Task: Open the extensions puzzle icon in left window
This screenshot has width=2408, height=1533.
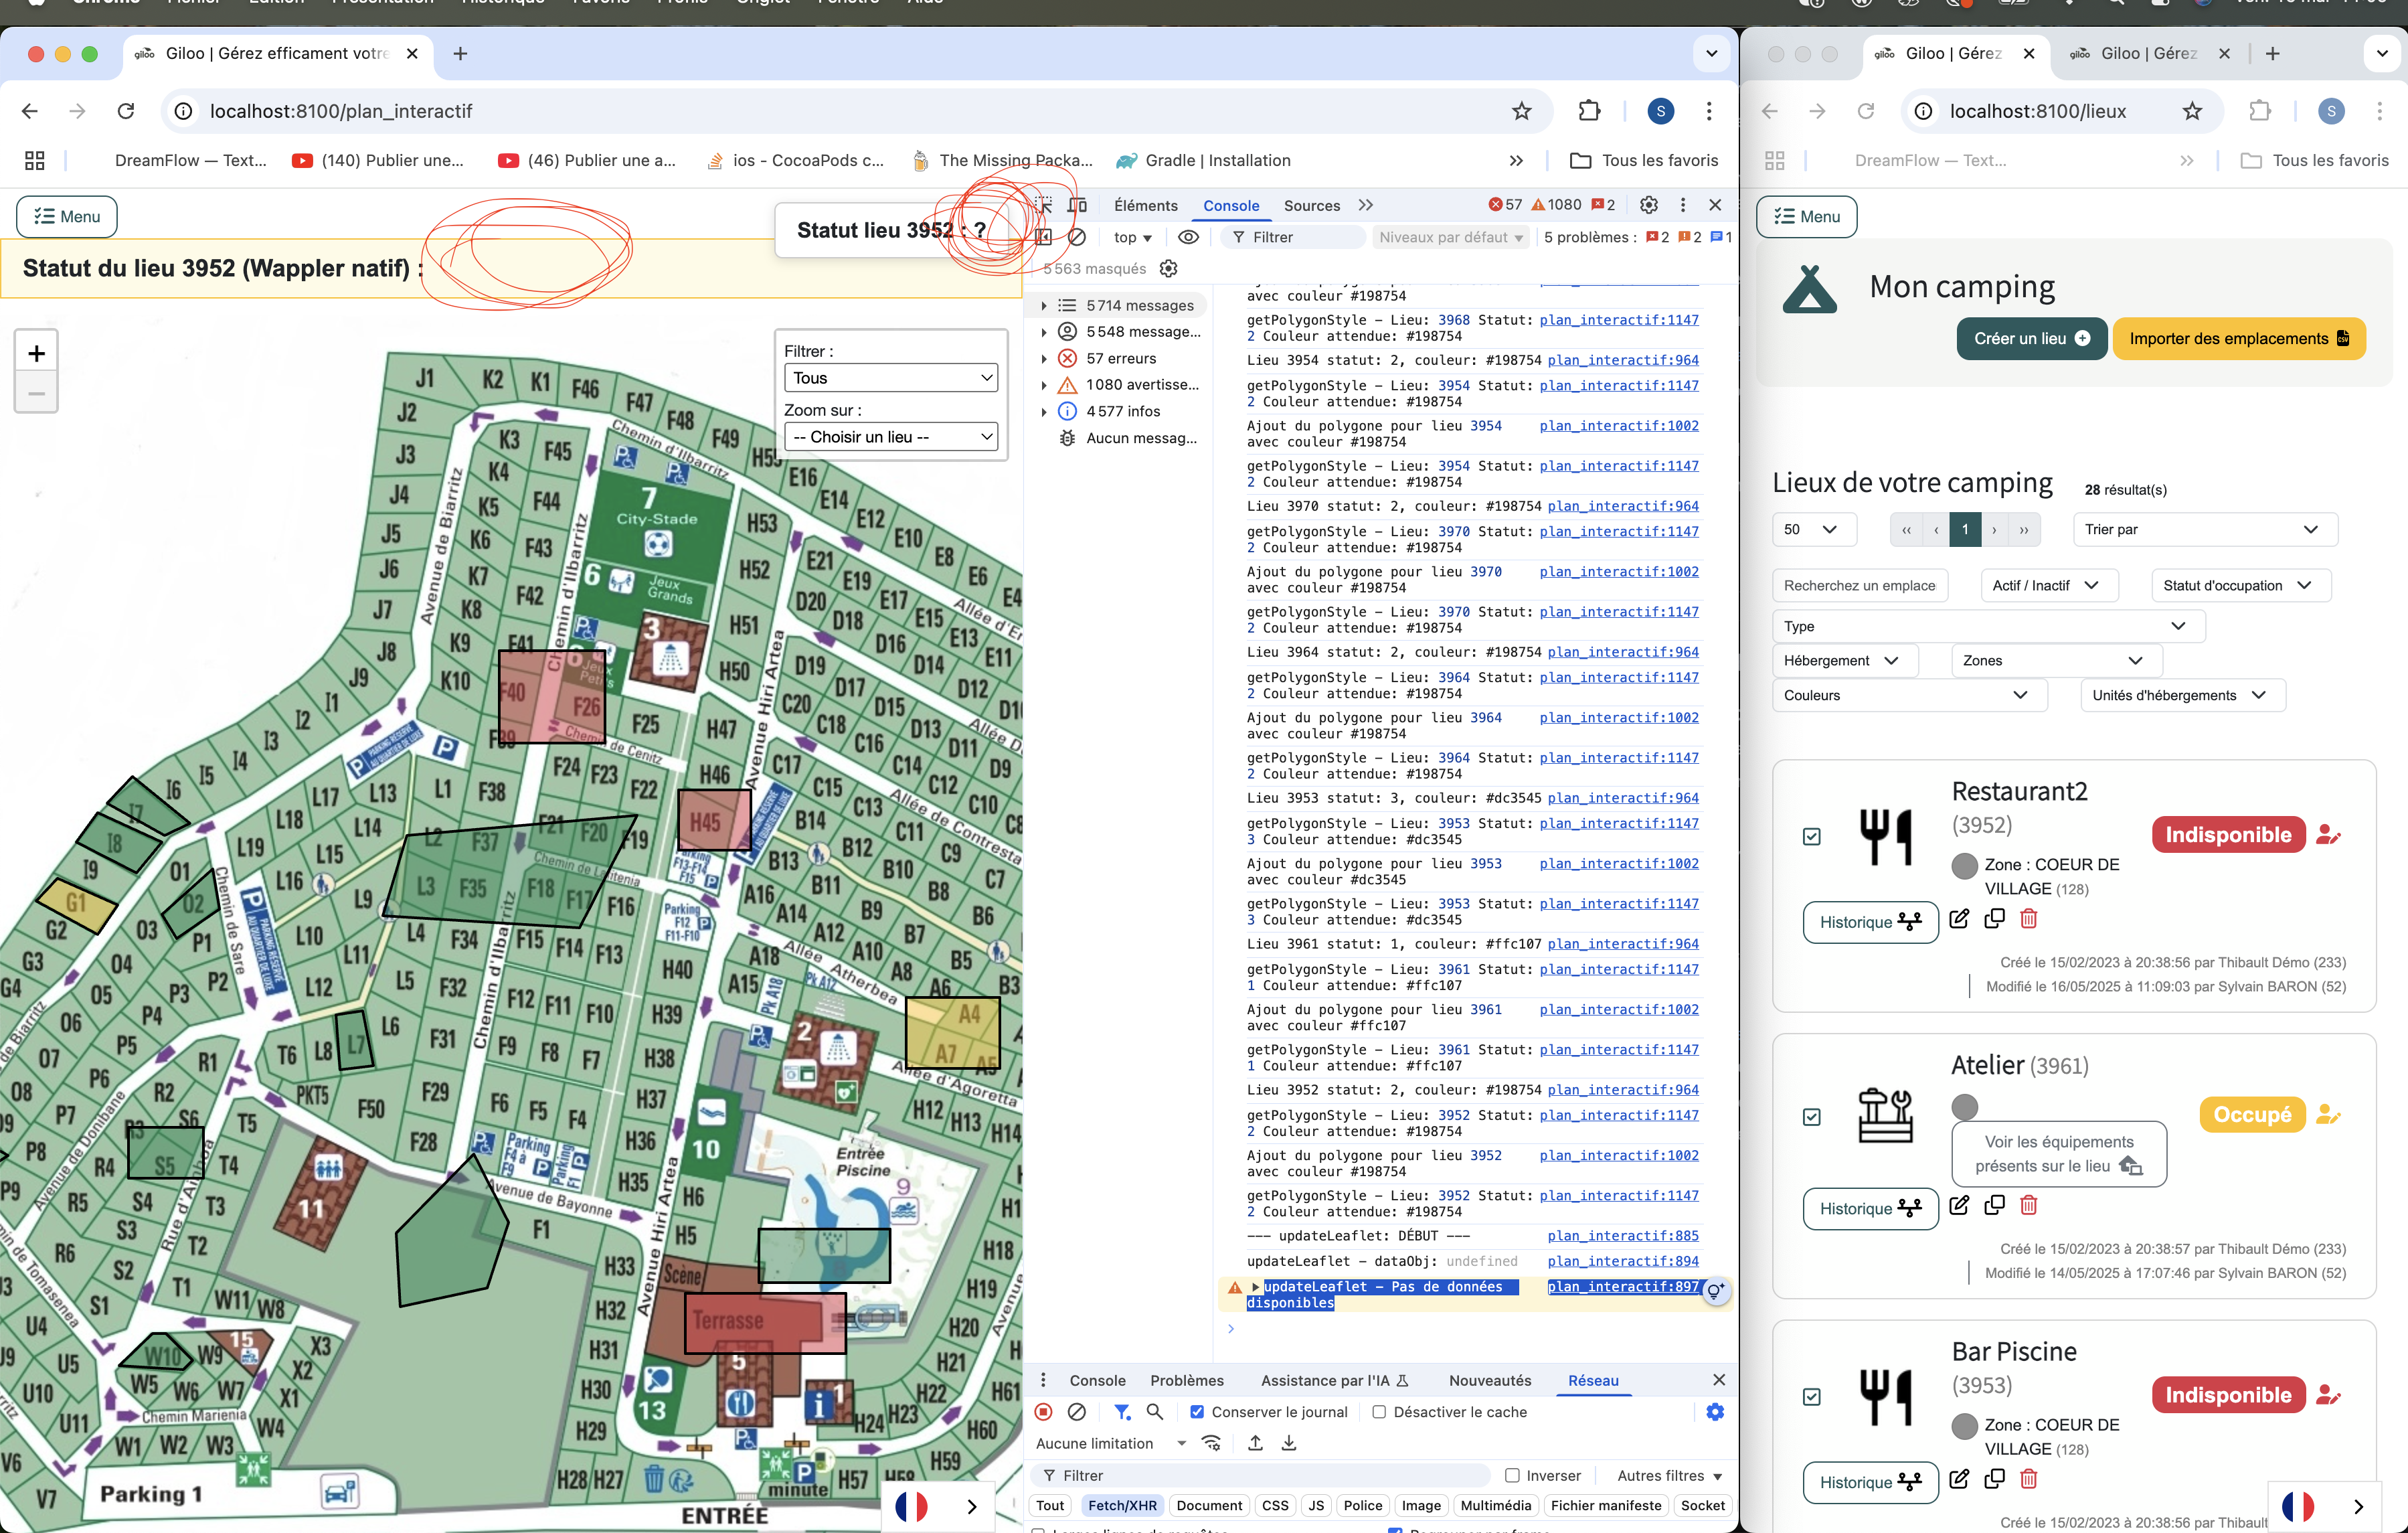Action: (x=1589, y=111)
